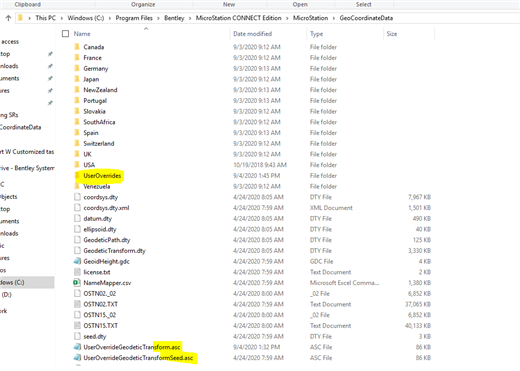Select Windows (C:) drive in navigation pane
The image size is (520, 371).
[x=27, y=282]
